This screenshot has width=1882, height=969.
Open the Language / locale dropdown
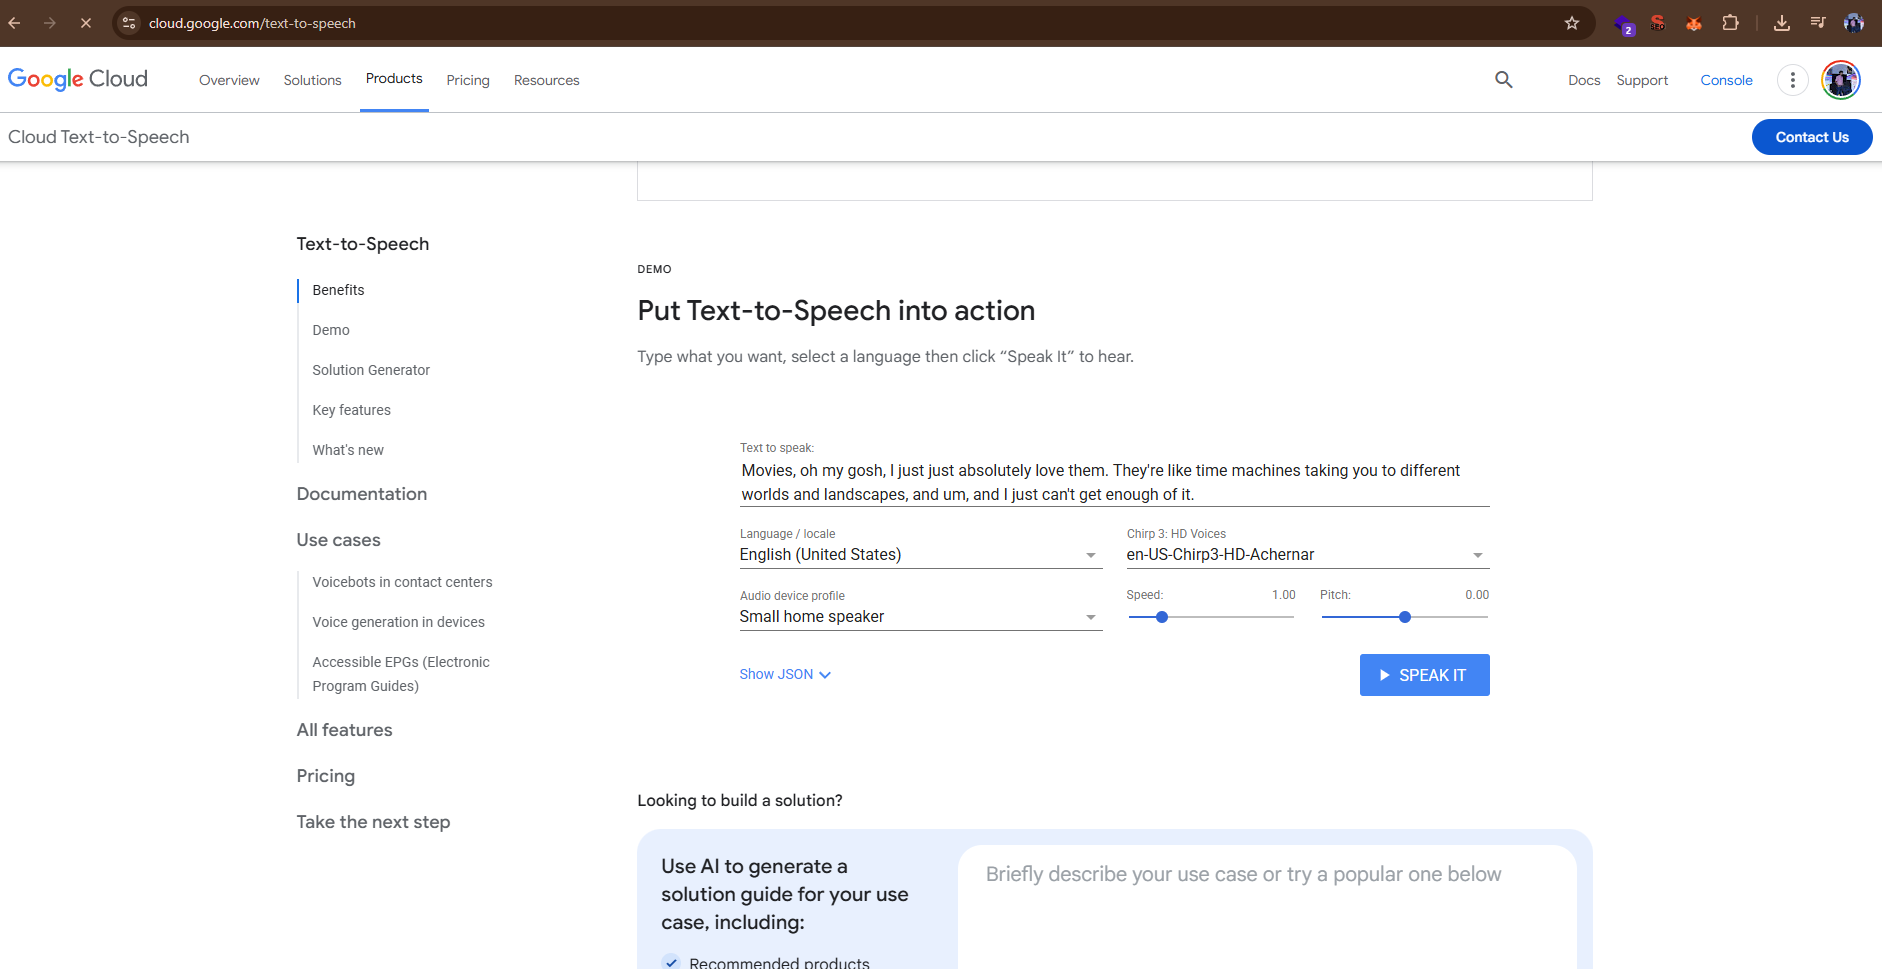[x=920, y=555]
